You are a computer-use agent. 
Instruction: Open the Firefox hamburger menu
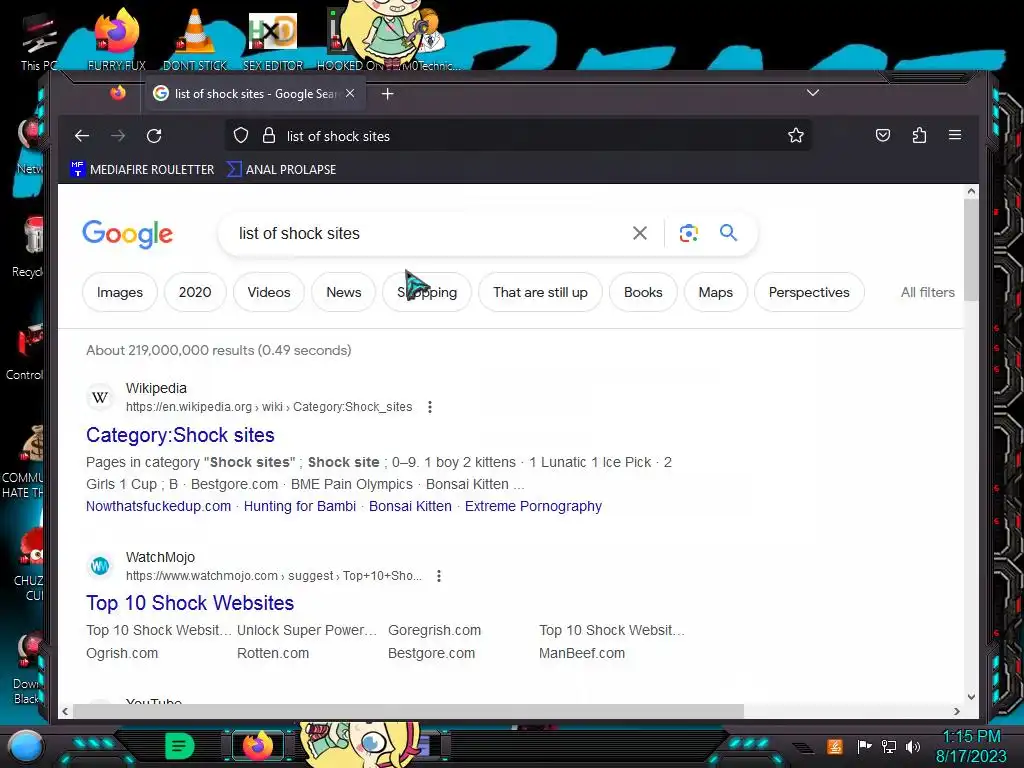pyautogui.click(x=955, y=135)
